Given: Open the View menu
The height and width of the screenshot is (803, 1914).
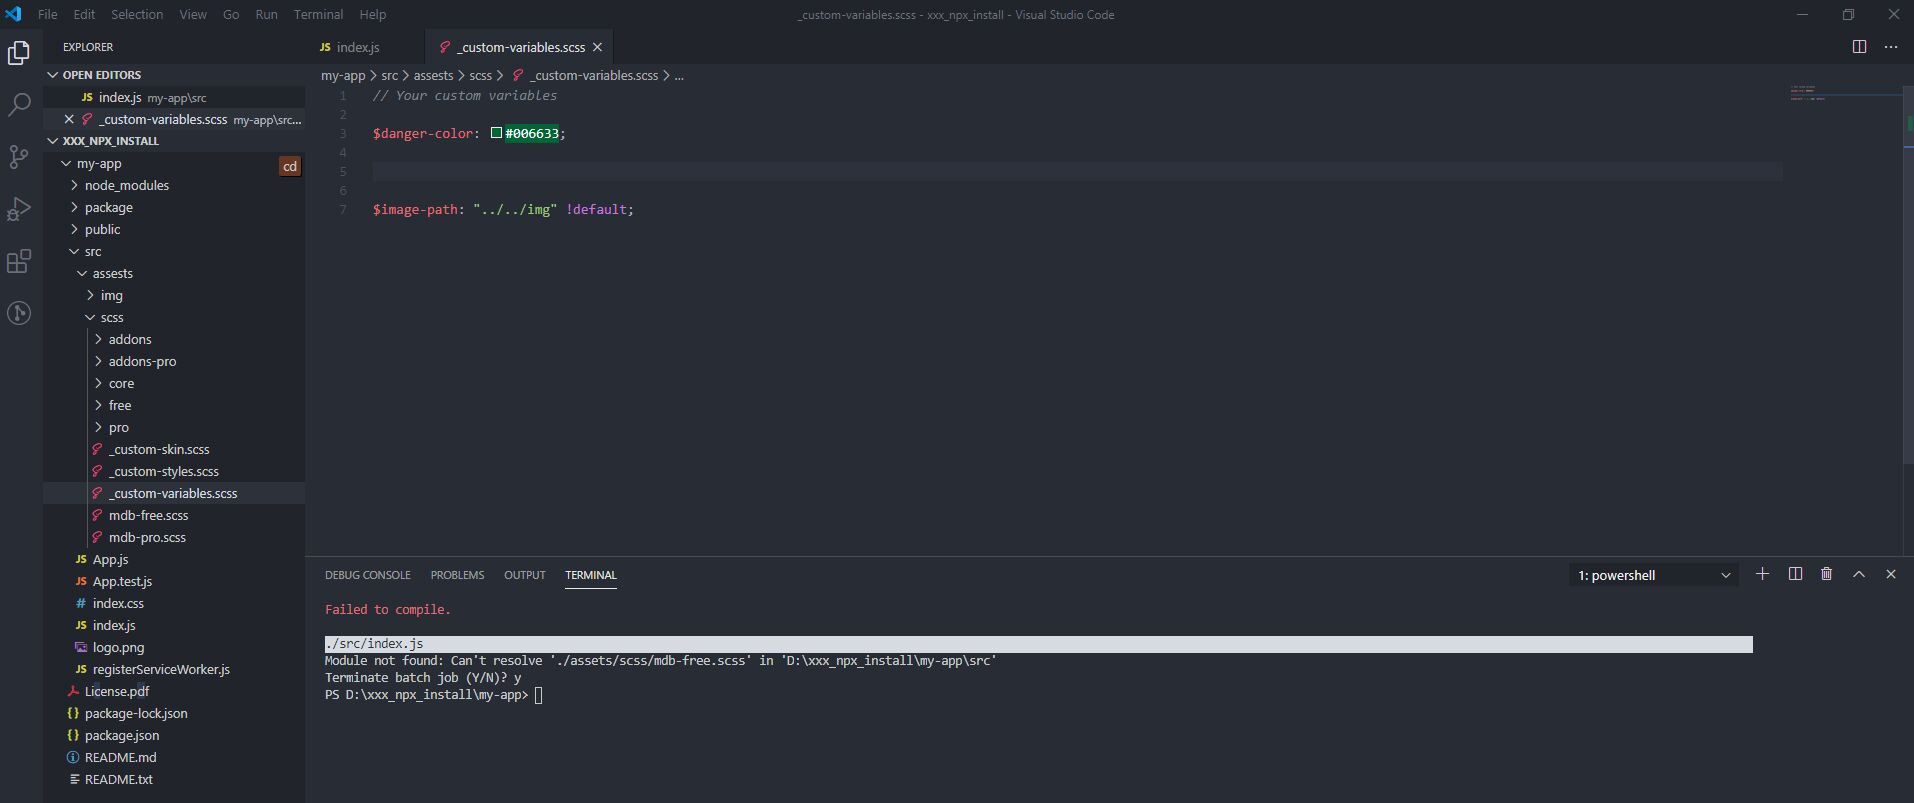Looking at the screenshot, I should (x=193, y=14).
